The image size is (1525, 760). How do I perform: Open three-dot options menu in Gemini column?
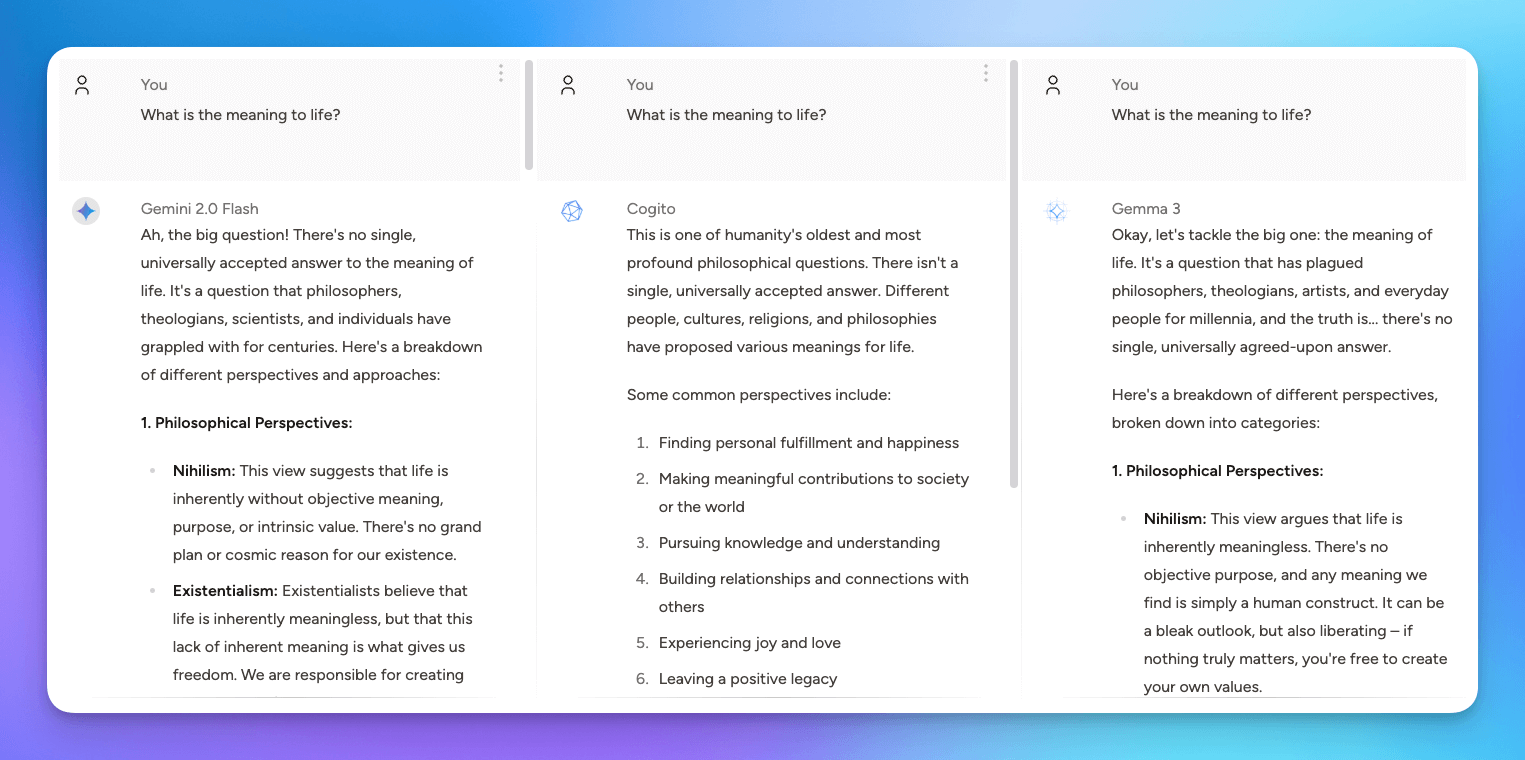501,73
